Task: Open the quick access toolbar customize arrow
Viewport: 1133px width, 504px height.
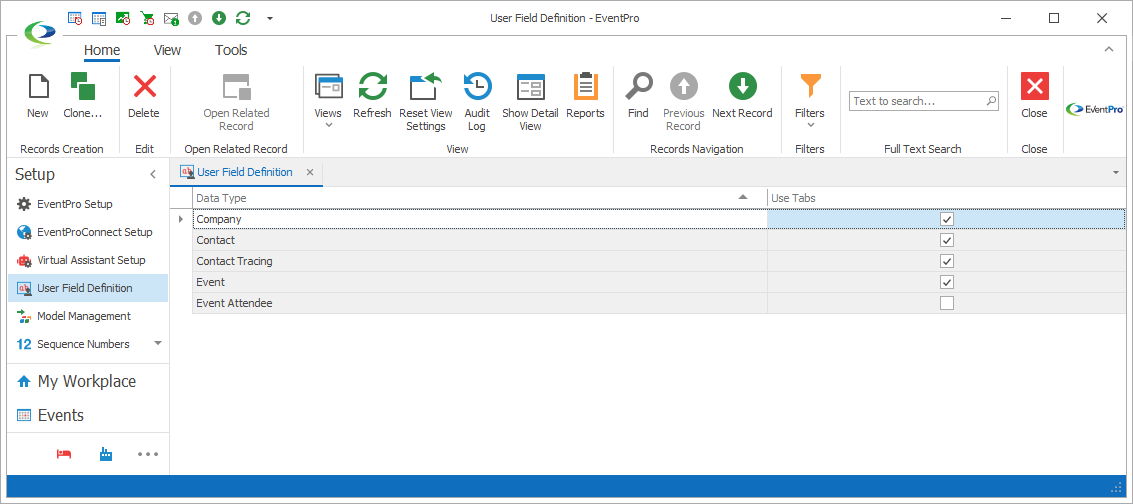Action: click(270, 19)
